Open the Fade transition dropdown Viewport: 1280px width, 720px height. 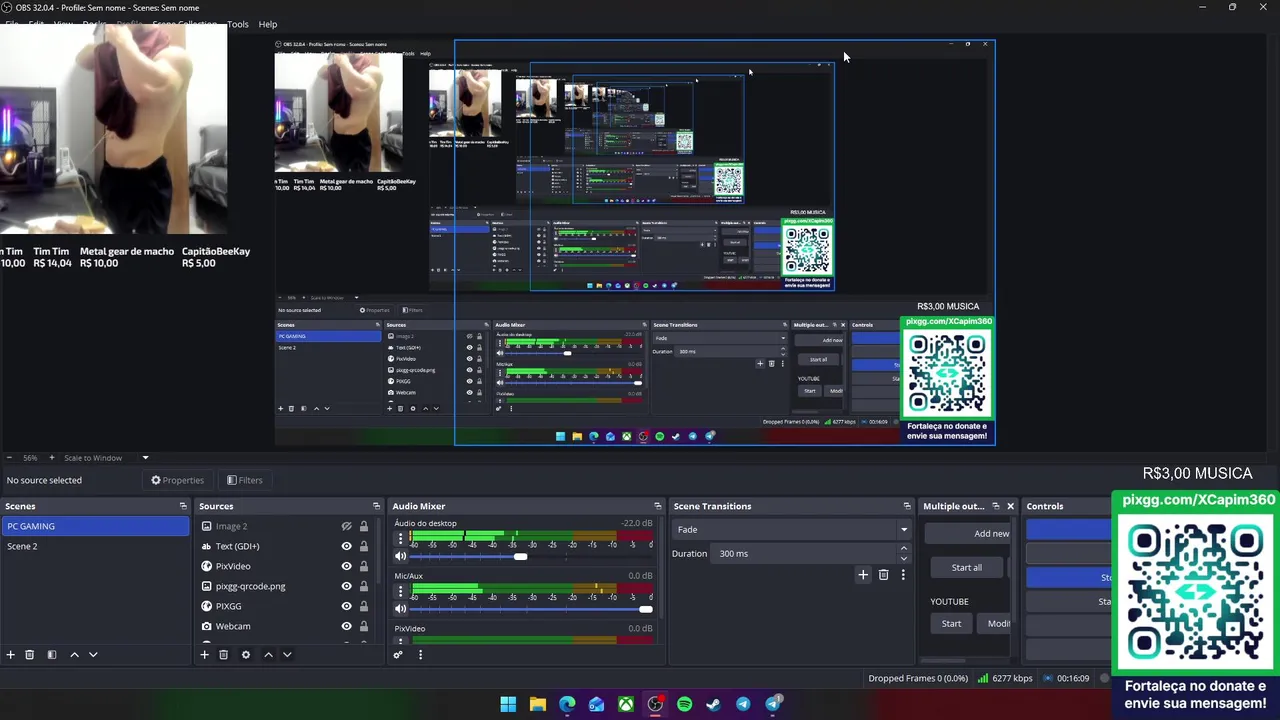792,529
